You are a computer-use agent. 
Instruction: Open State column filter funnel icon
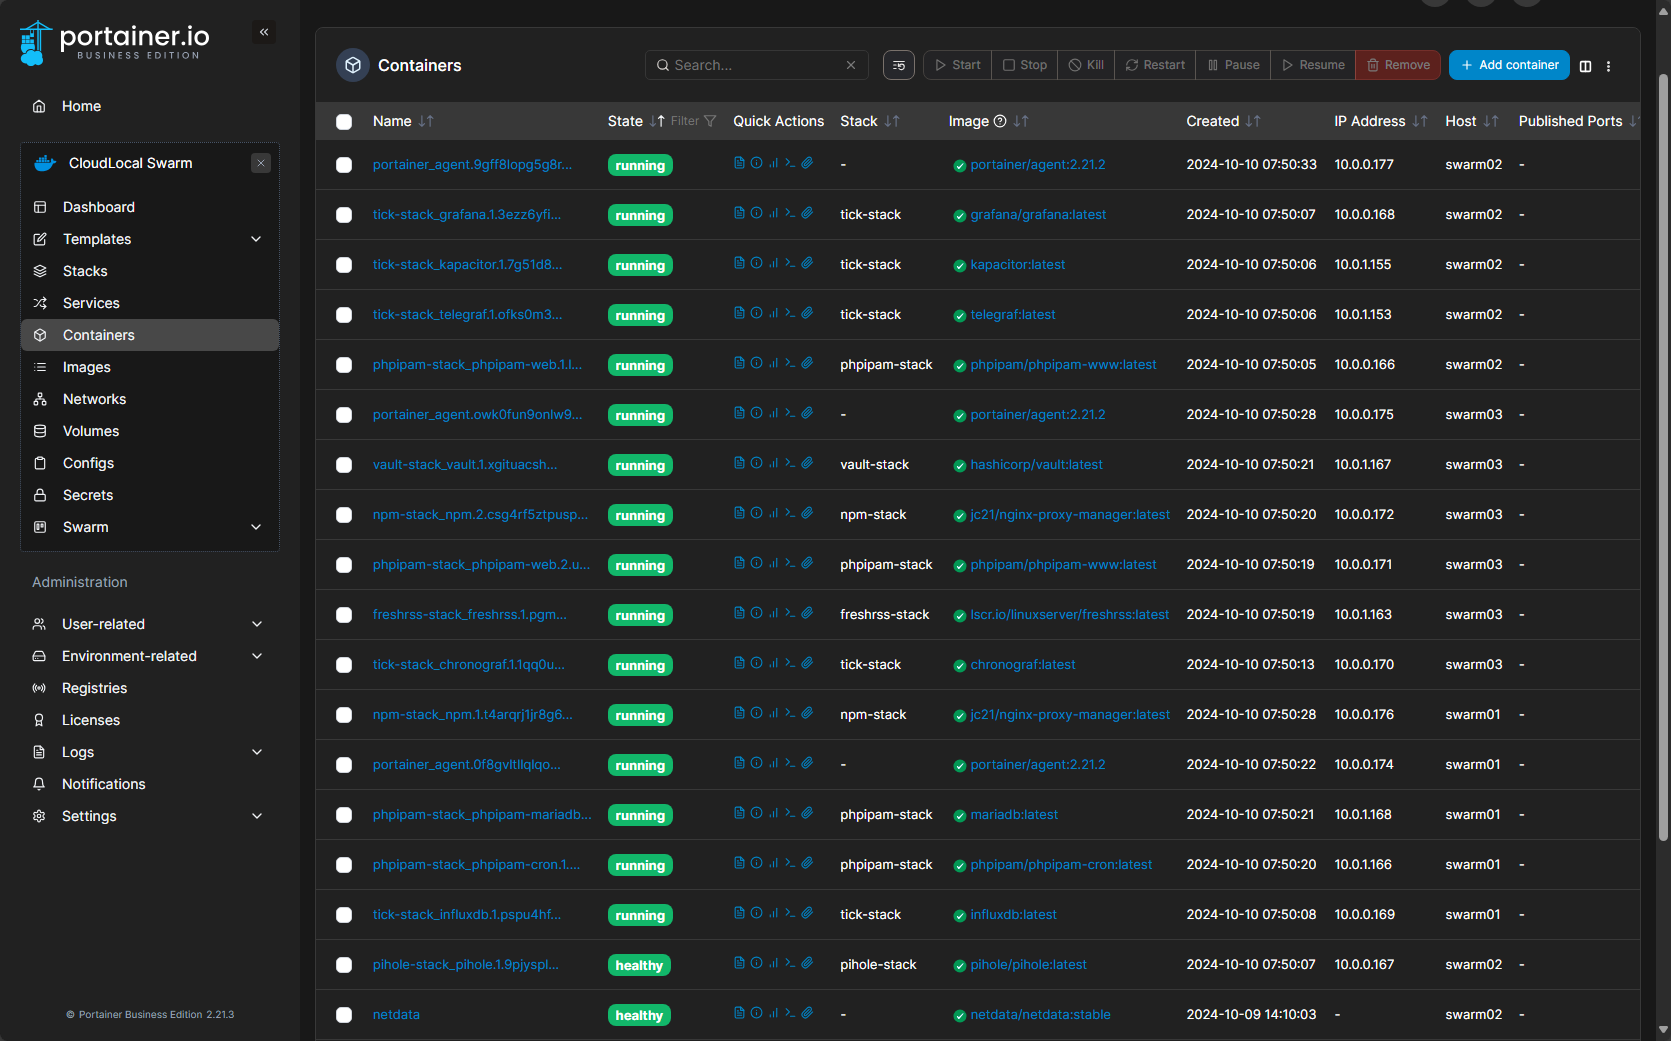point(710,121)
